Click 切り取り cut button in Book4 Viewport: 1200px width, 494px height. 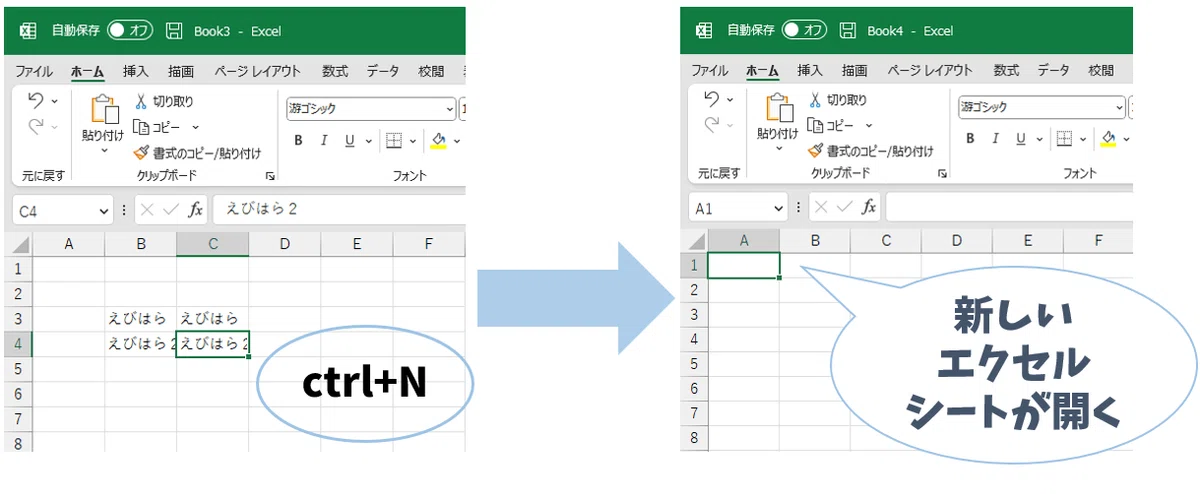[x=837, y=100]
